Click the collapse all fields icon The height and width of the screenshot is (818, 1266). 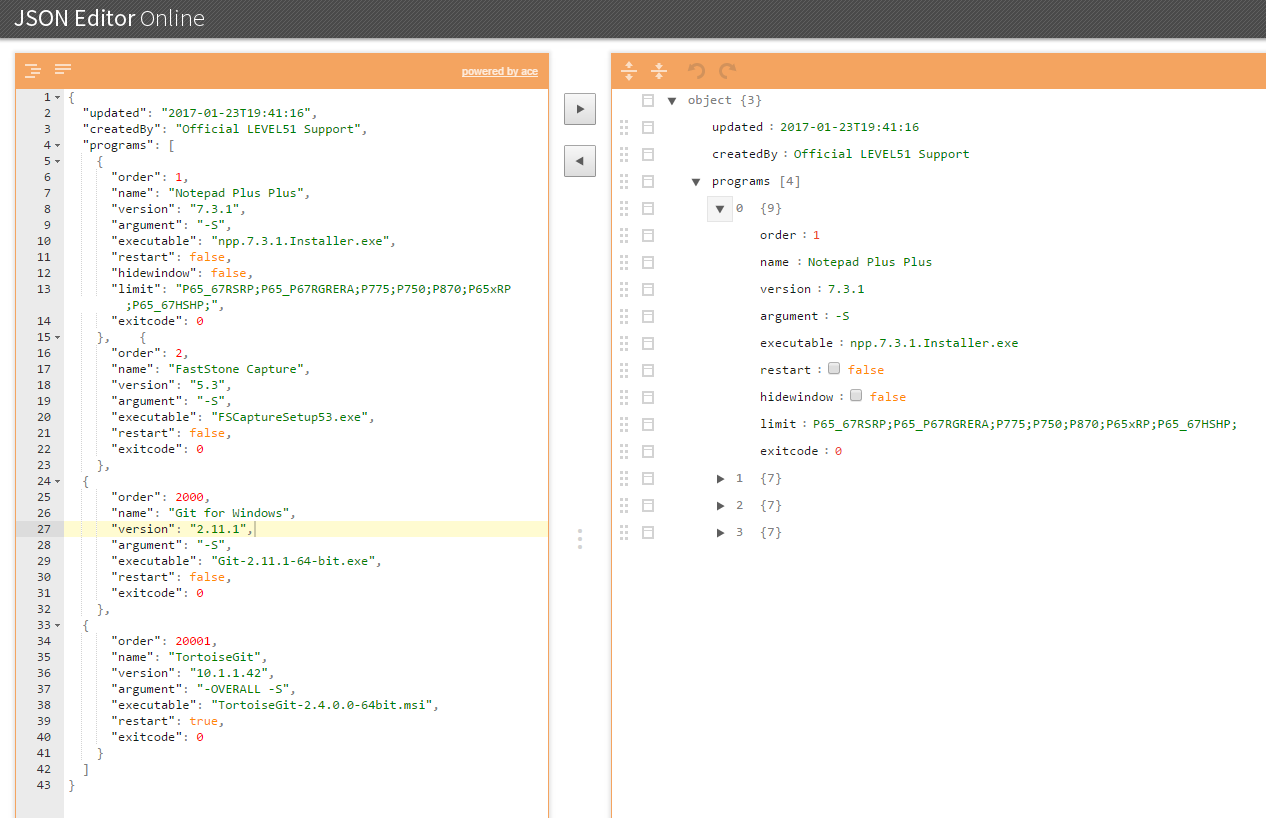[x=659, y=71]
